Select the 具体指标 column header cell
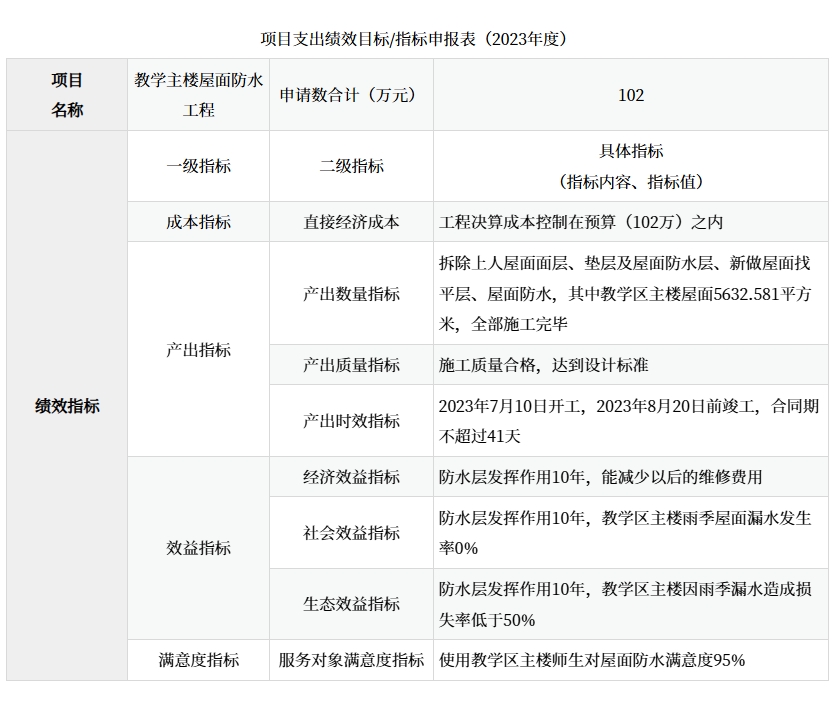This screenshot has height=708, width=836. coord(631,166)
